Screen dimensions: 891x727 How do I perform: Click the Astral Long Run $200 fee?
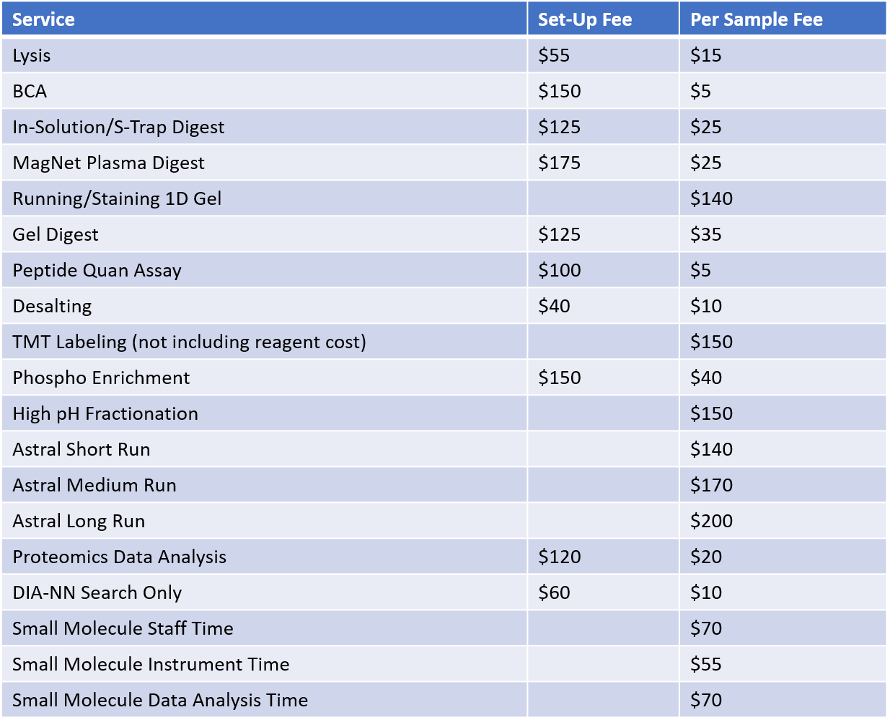coord(711,521)
